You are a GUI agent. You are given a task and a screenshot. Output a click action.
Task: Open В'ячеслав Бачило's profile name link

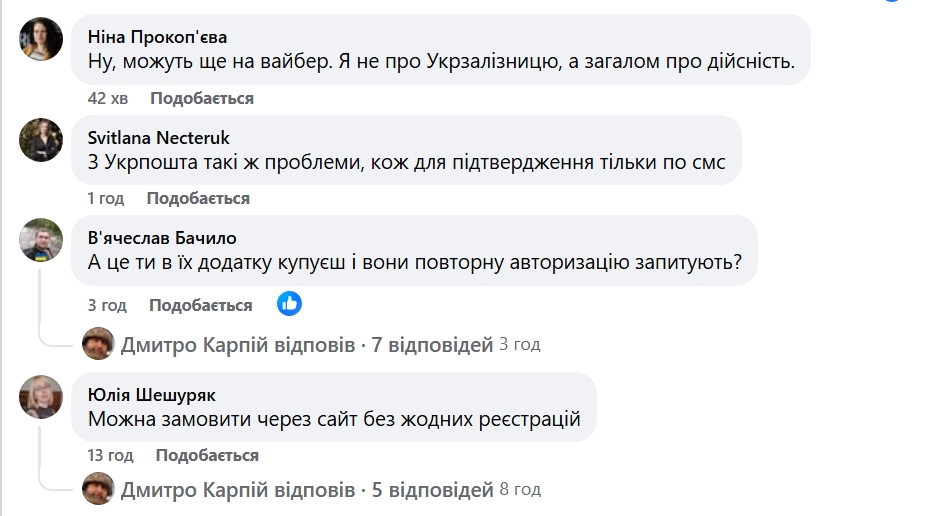coord(162,238)
